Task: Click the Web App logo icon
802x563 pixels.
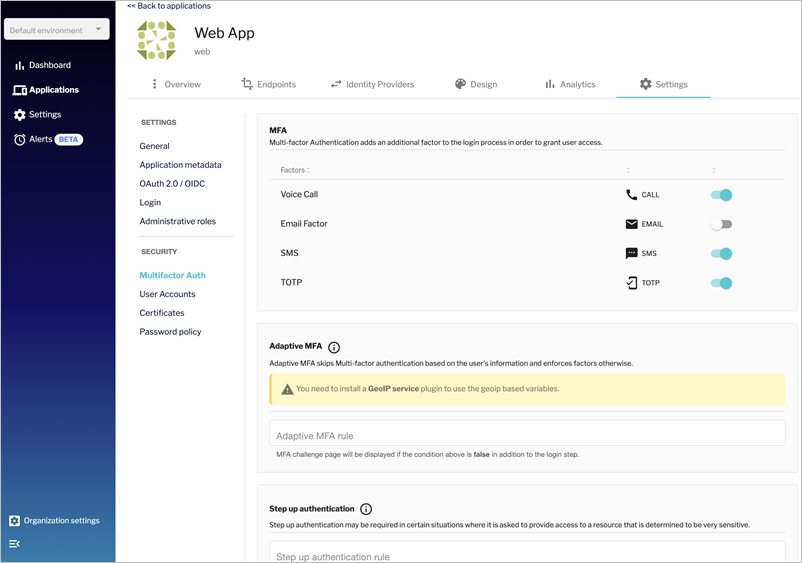Action: [x=156, y=41]
